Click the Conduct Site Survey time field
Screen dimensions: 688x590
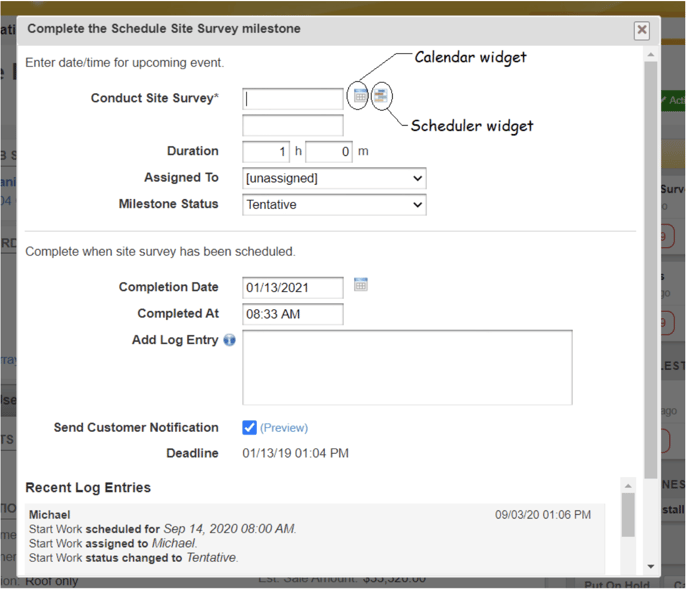pos(293,125)
